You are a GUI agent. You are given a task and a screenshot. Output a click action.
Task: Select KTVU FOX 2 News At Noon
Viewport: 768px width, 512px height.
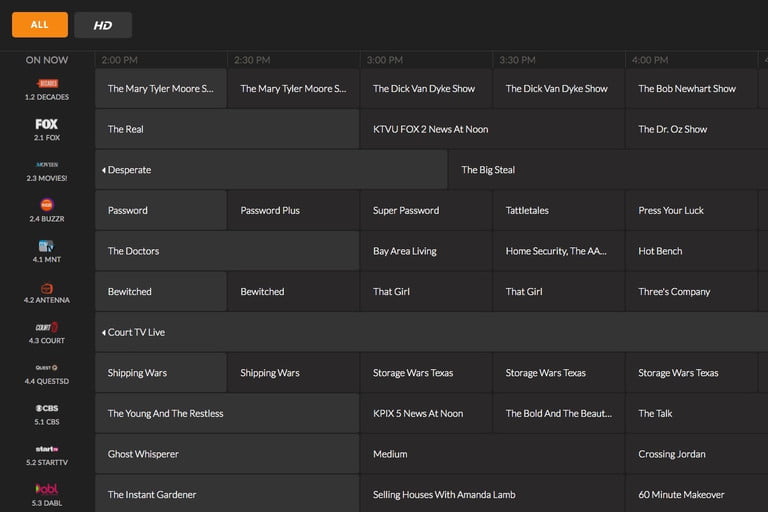(x=442, y=129)
